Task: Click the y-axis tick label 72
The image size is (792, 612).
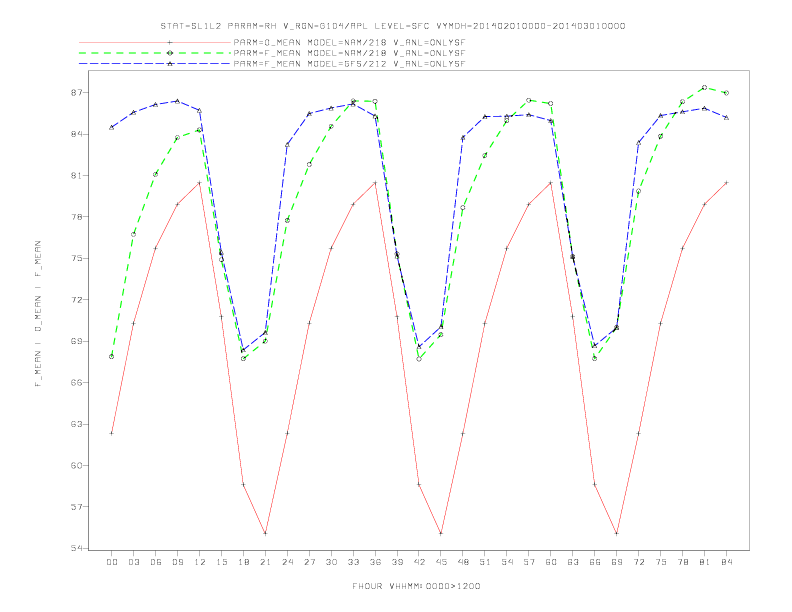Action: 77,300
